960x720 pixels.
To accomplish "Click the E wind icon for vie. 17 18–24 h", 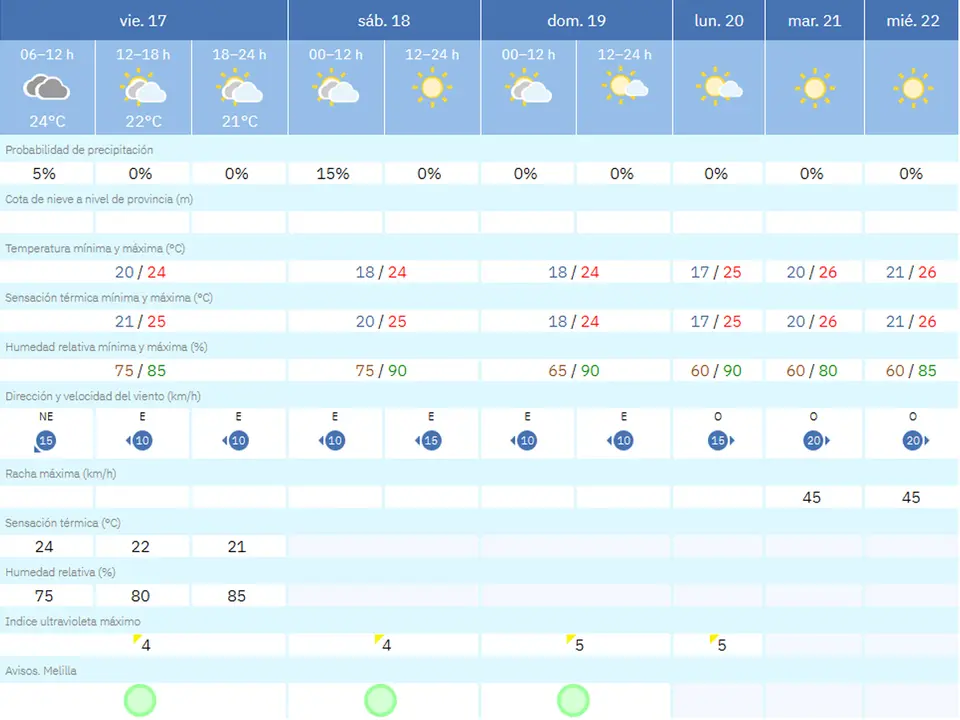I will 236,441.
